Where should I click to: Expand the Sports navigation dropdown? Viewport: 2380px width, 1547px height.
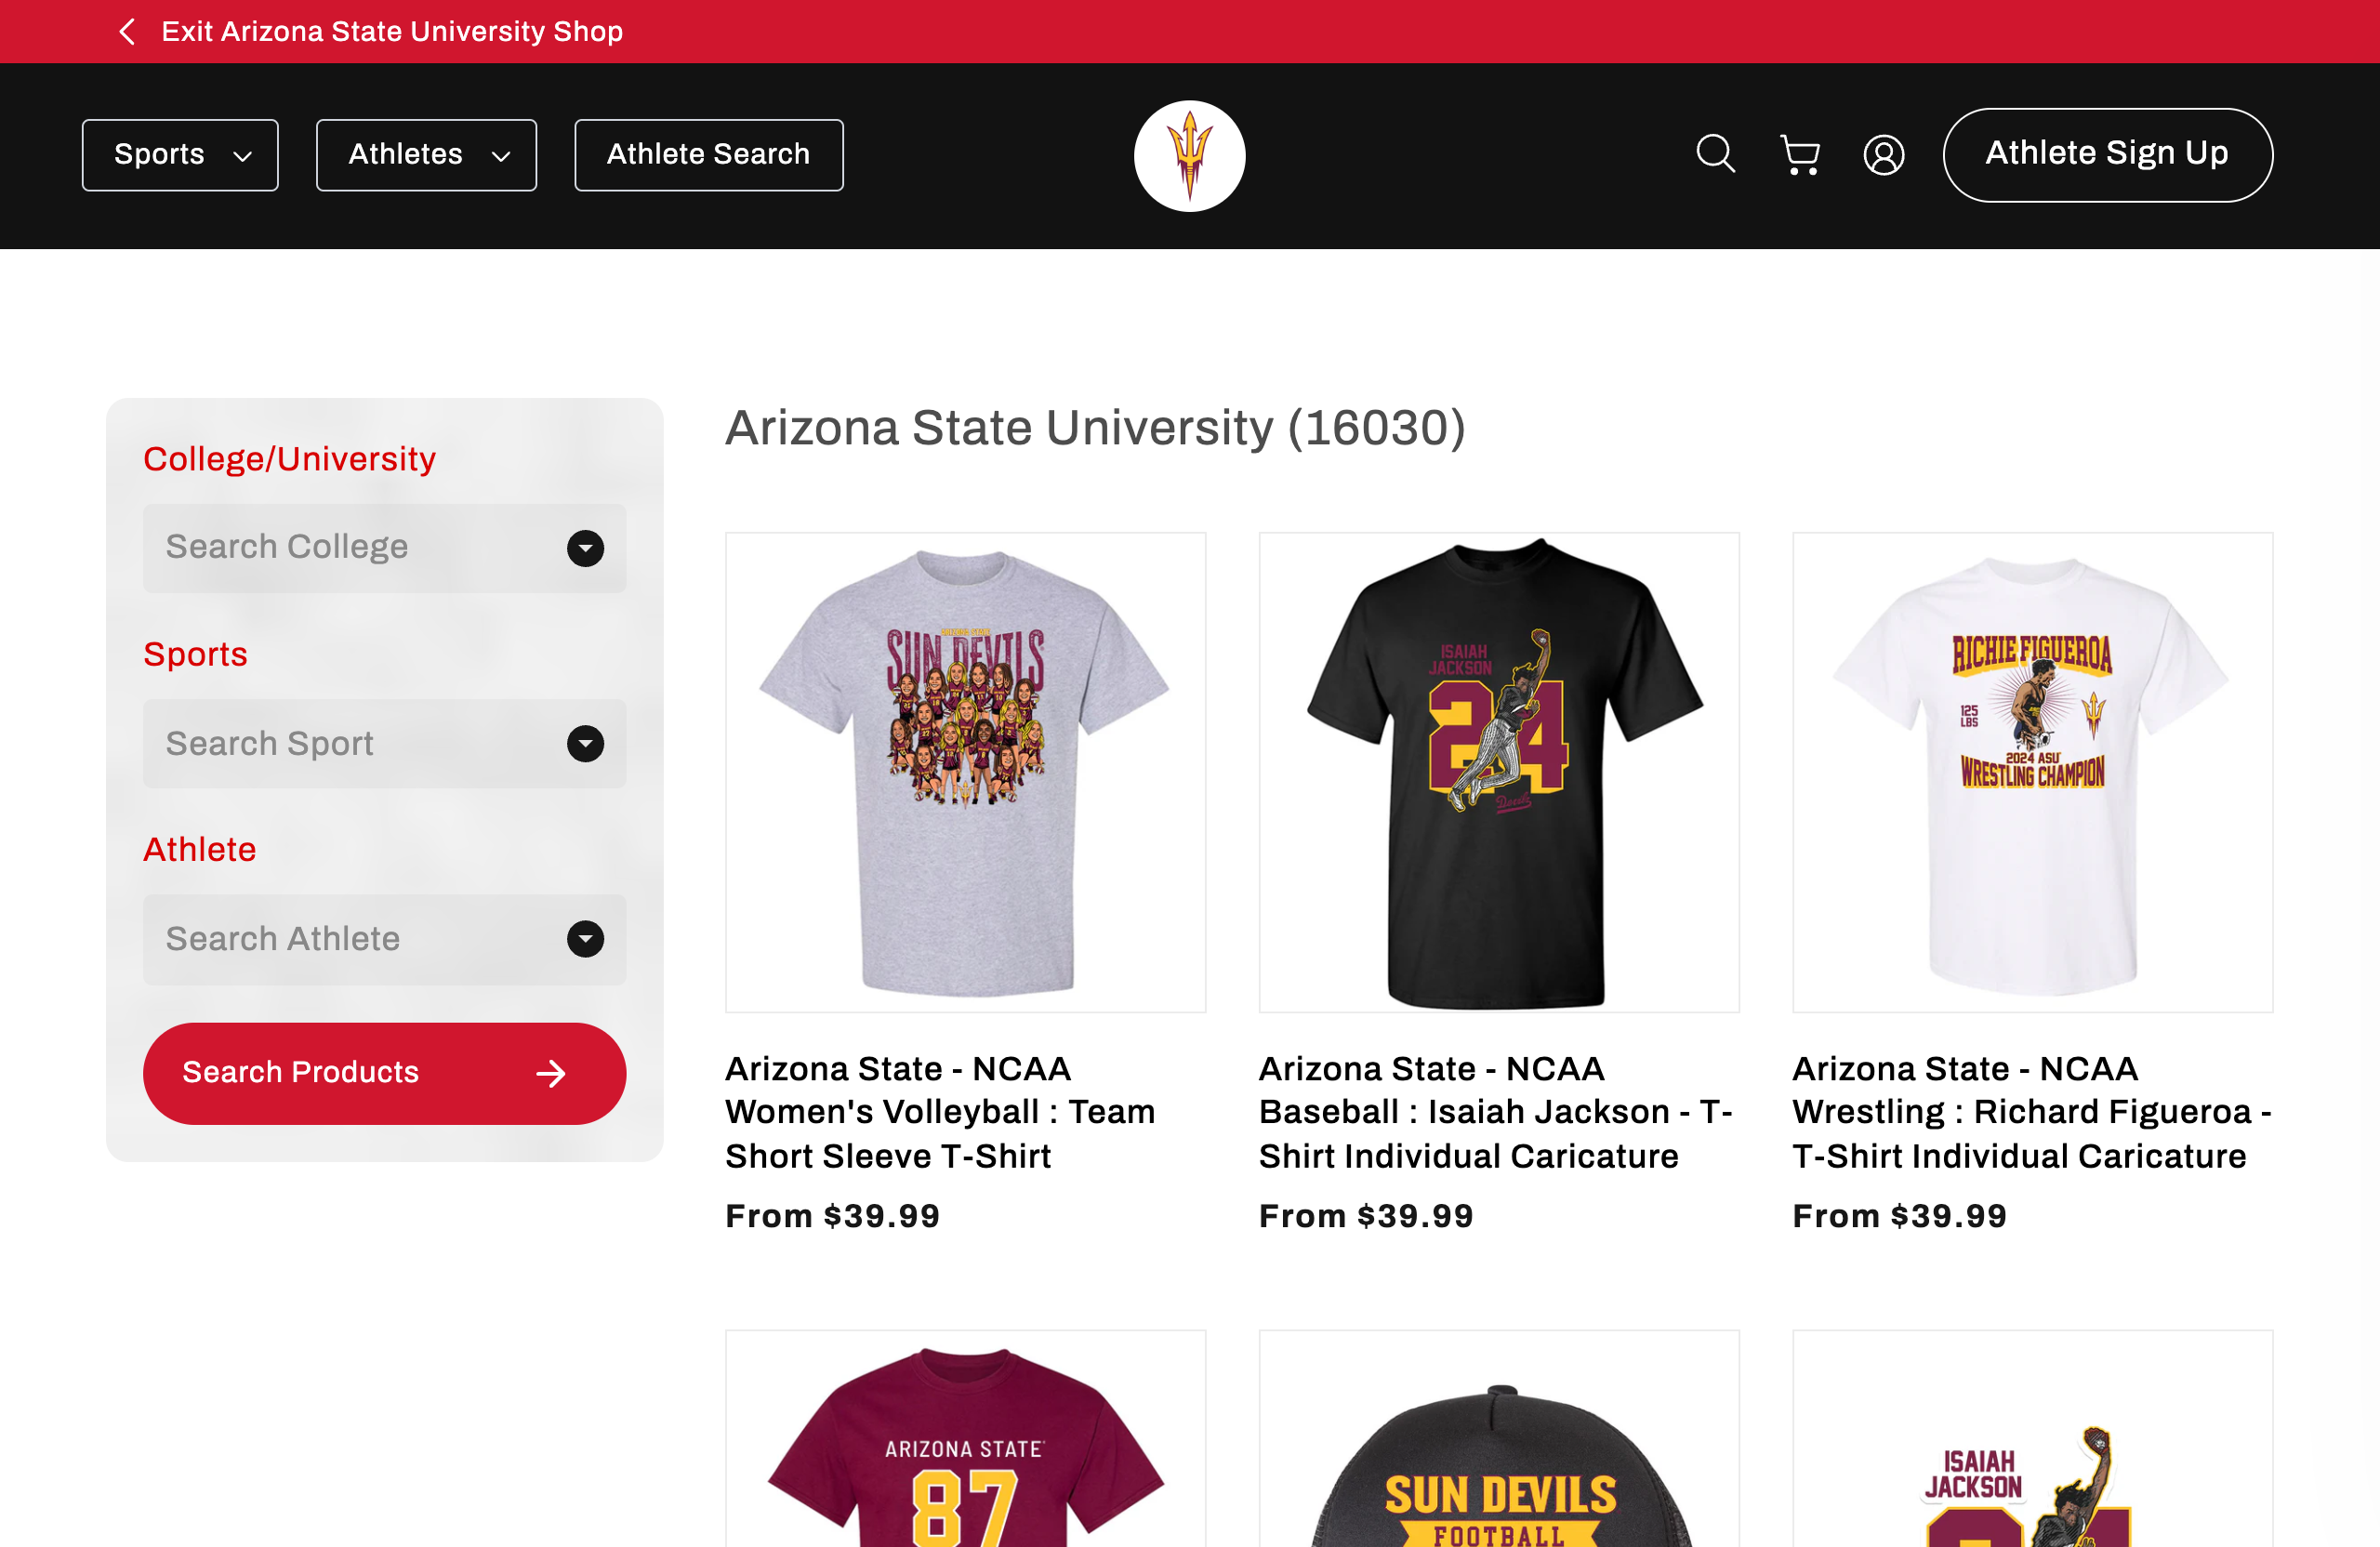180,154
